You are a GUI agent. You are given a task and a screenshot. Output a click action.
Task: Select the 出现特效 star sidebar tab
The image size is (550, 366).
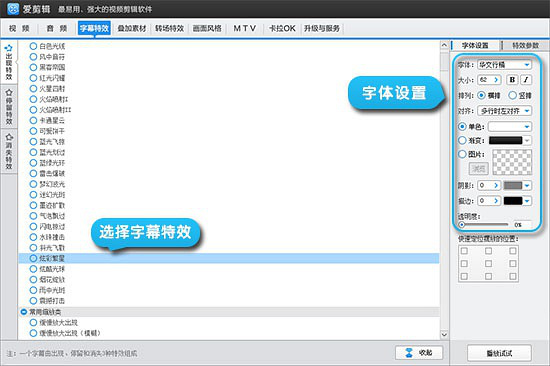tap(9, 62)
